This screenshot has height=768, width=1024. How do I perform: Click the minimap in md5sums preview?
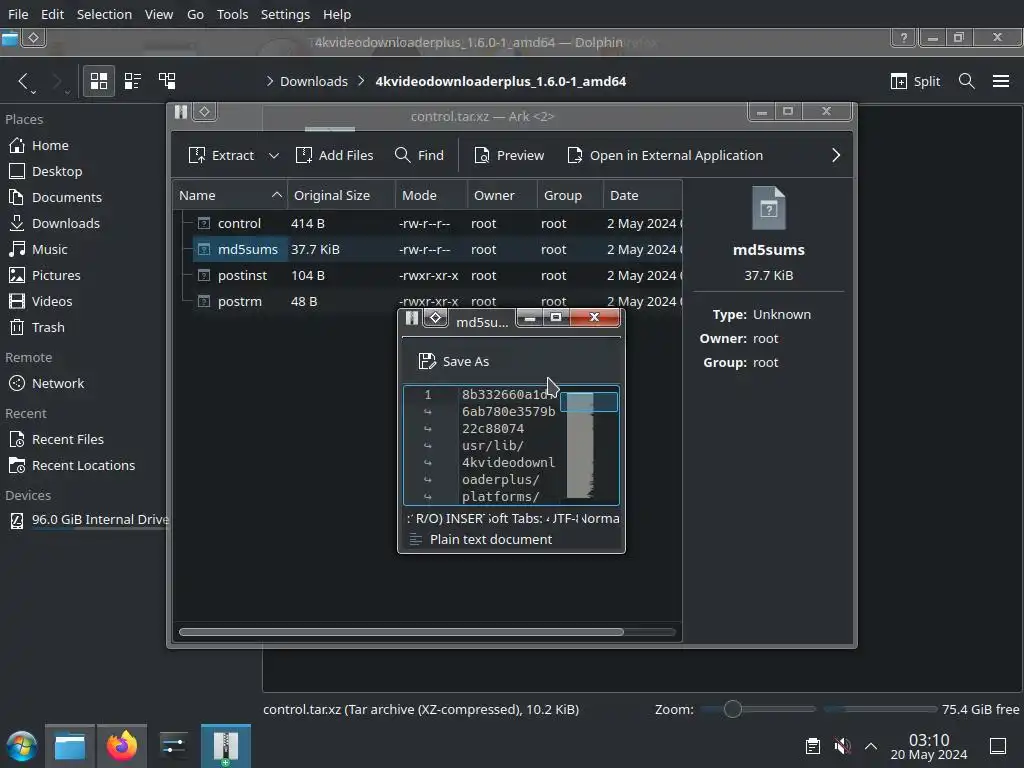click(x=589, y=445)
